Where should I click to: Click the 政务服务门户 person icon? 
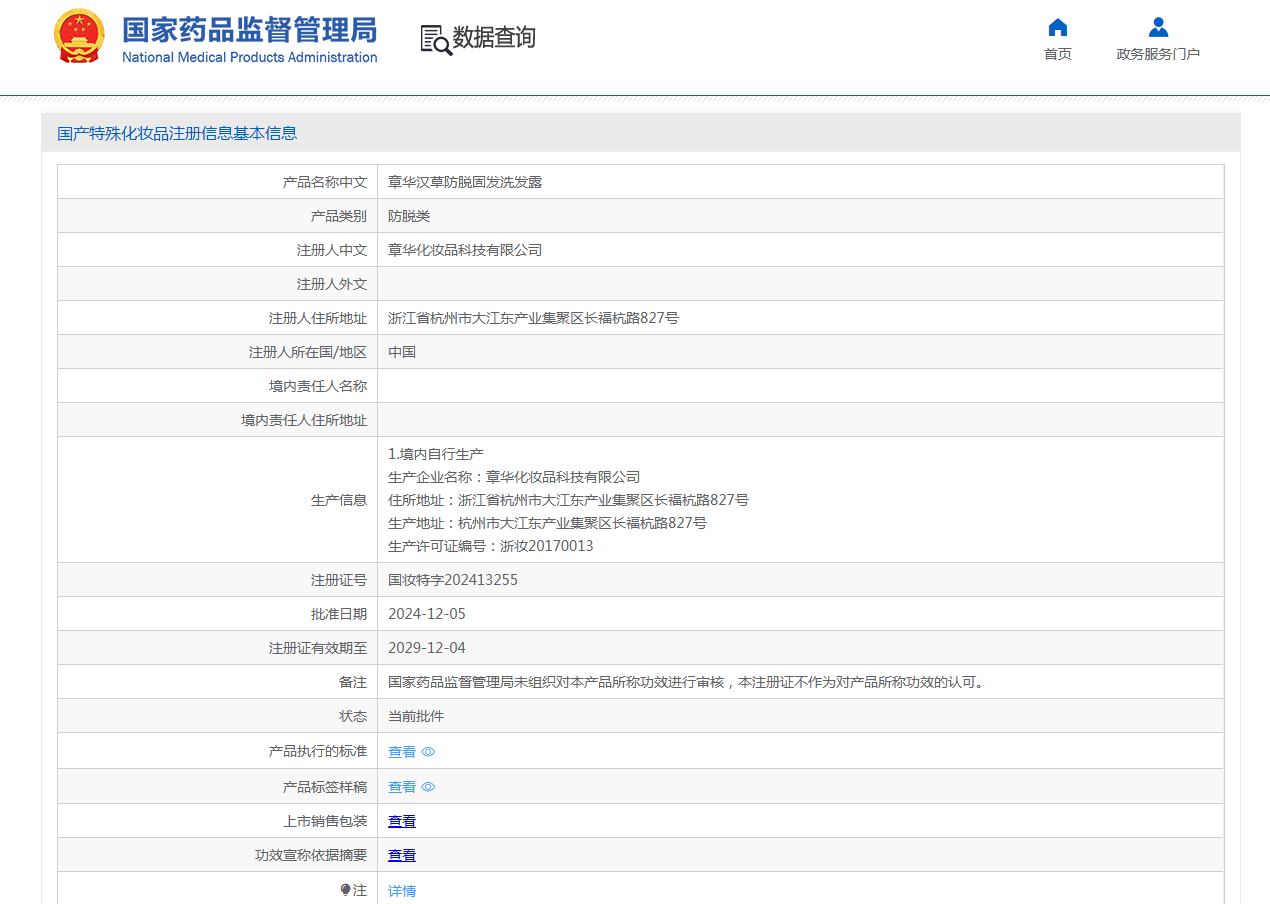1158,27
